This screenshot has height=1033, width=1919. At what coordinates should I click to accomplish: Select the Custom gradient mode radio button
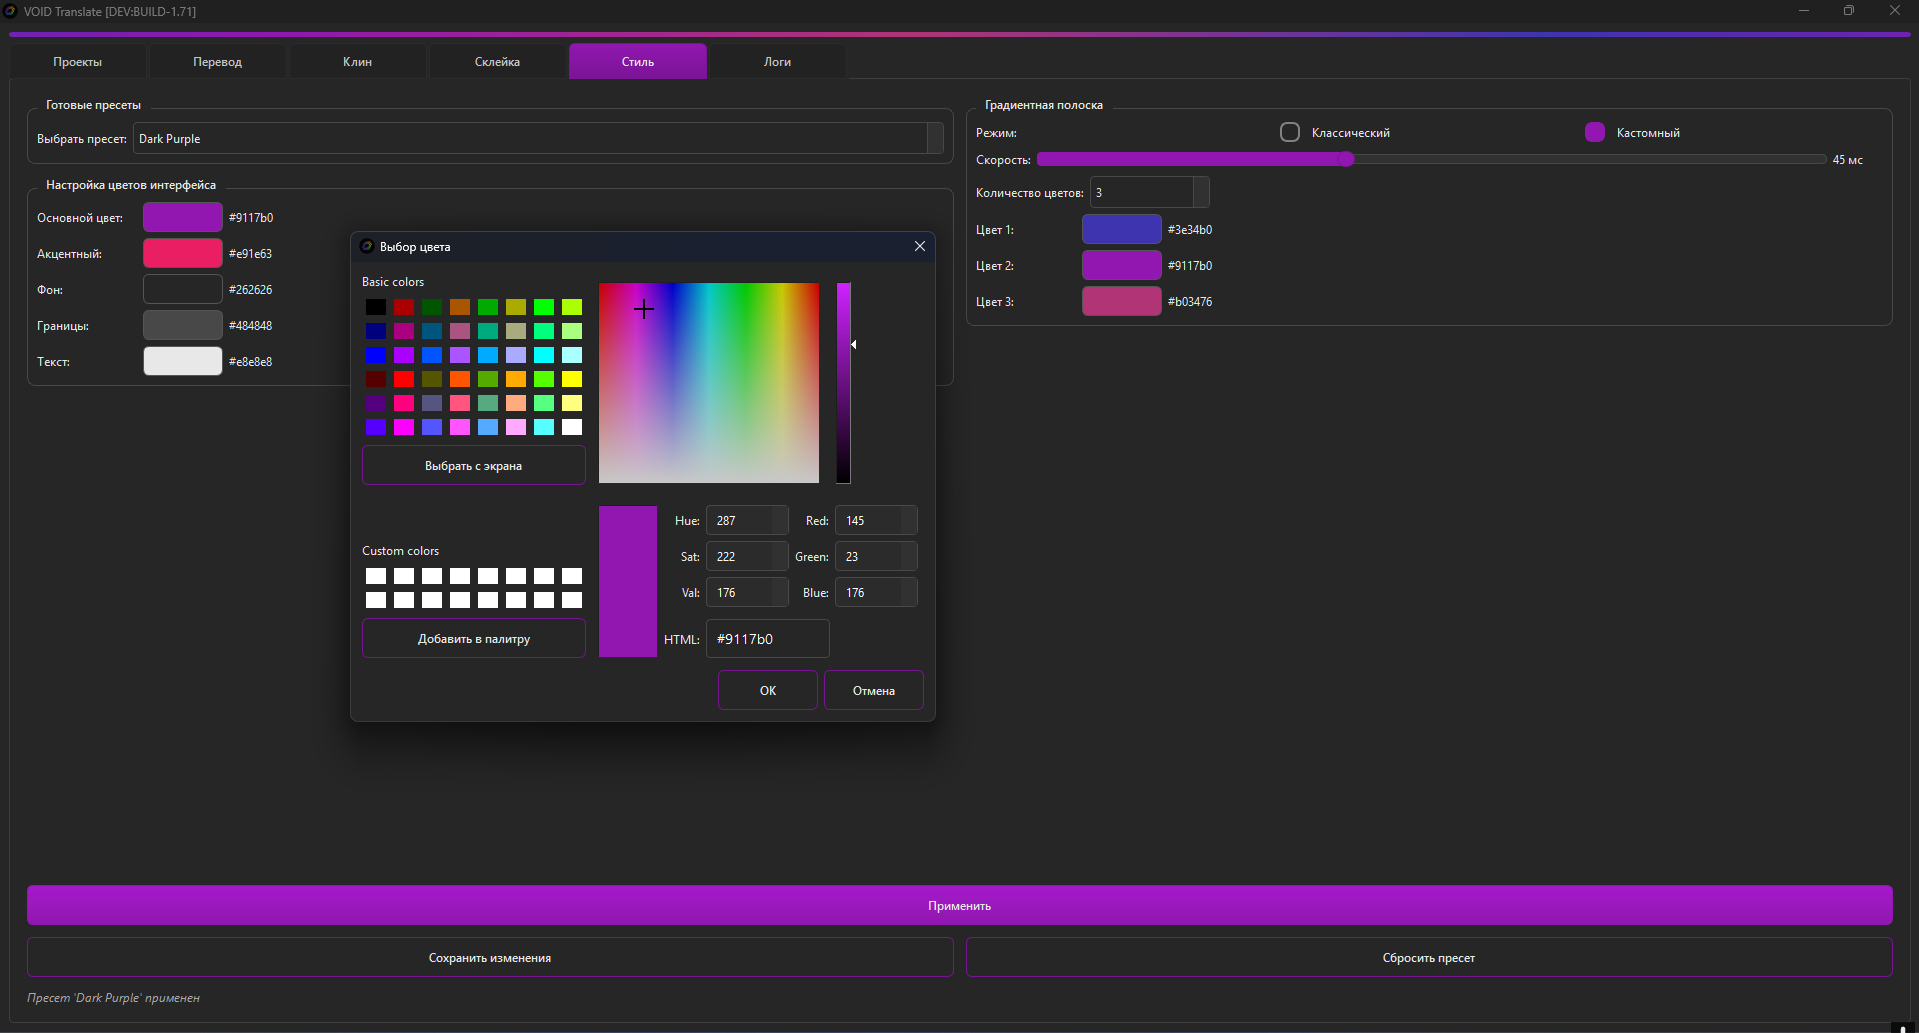[1595, 132]
